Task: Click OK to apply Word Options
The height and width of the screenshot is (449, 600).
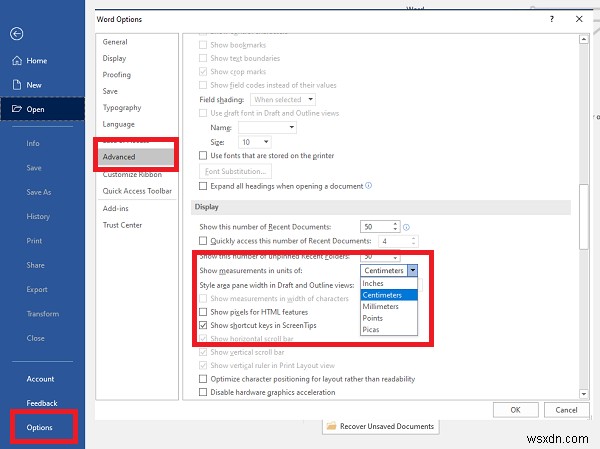Action: [x=515, y=410]
